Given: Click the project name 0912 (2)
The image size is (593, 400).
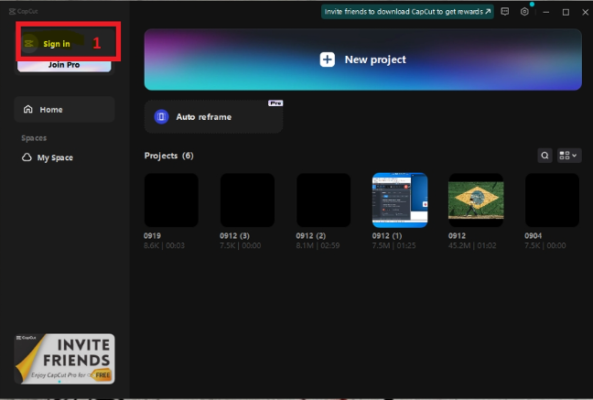Looking at the screenshot, I should (311, 236).
